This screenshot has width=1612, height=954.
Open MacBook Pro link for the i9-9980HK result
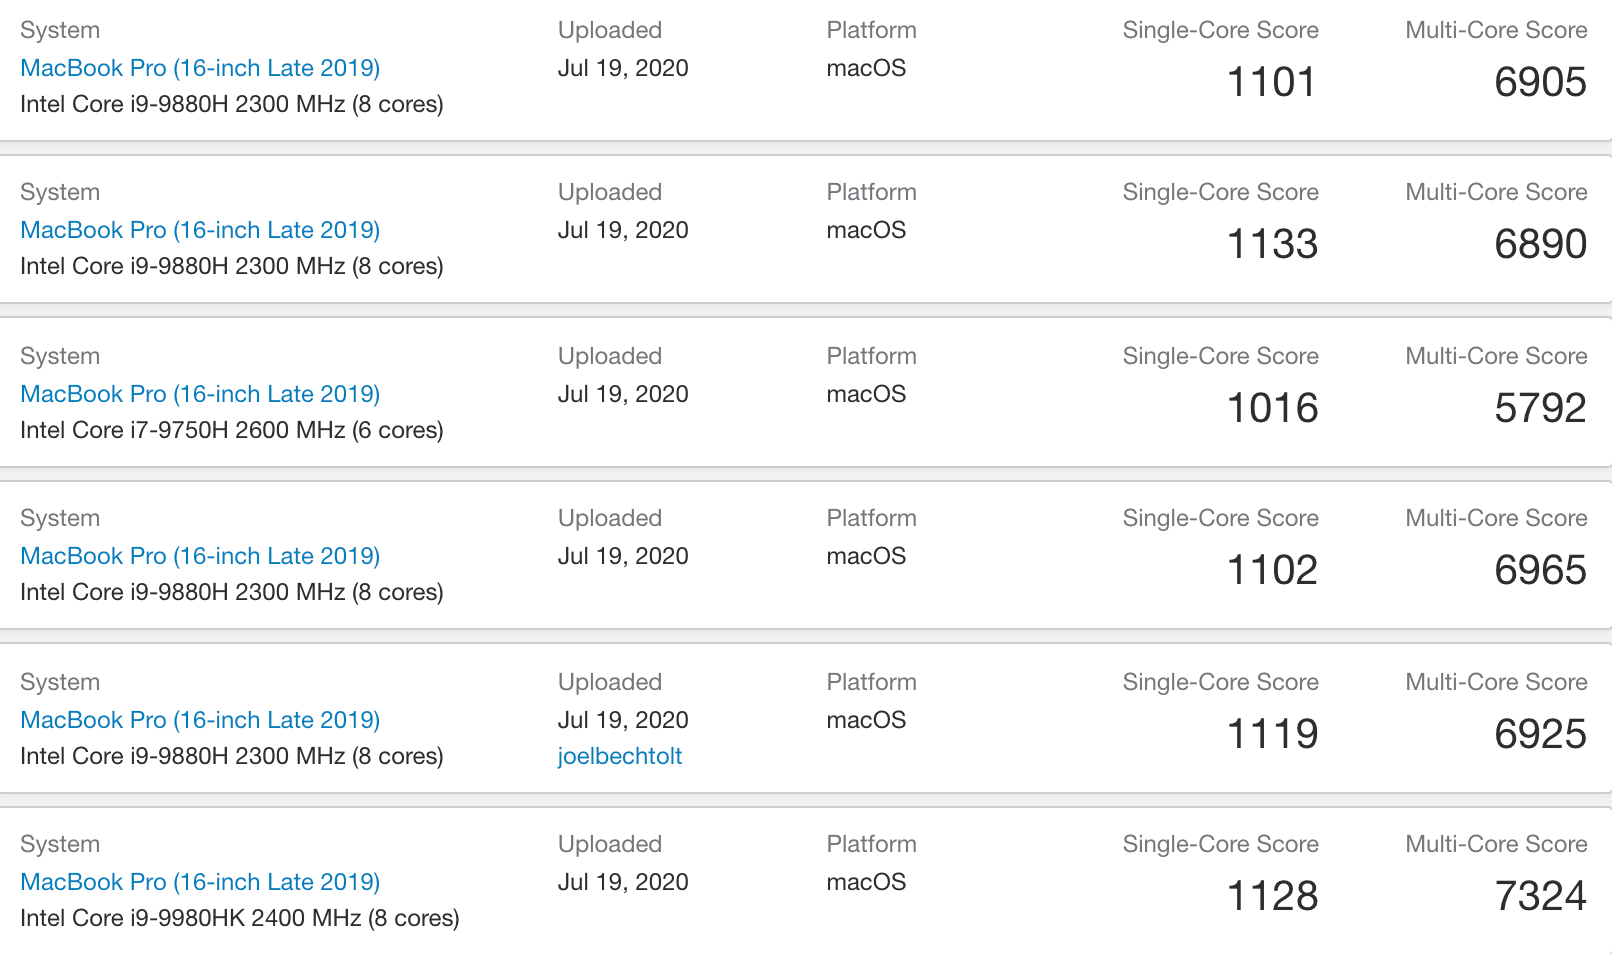tap(200, 882)
